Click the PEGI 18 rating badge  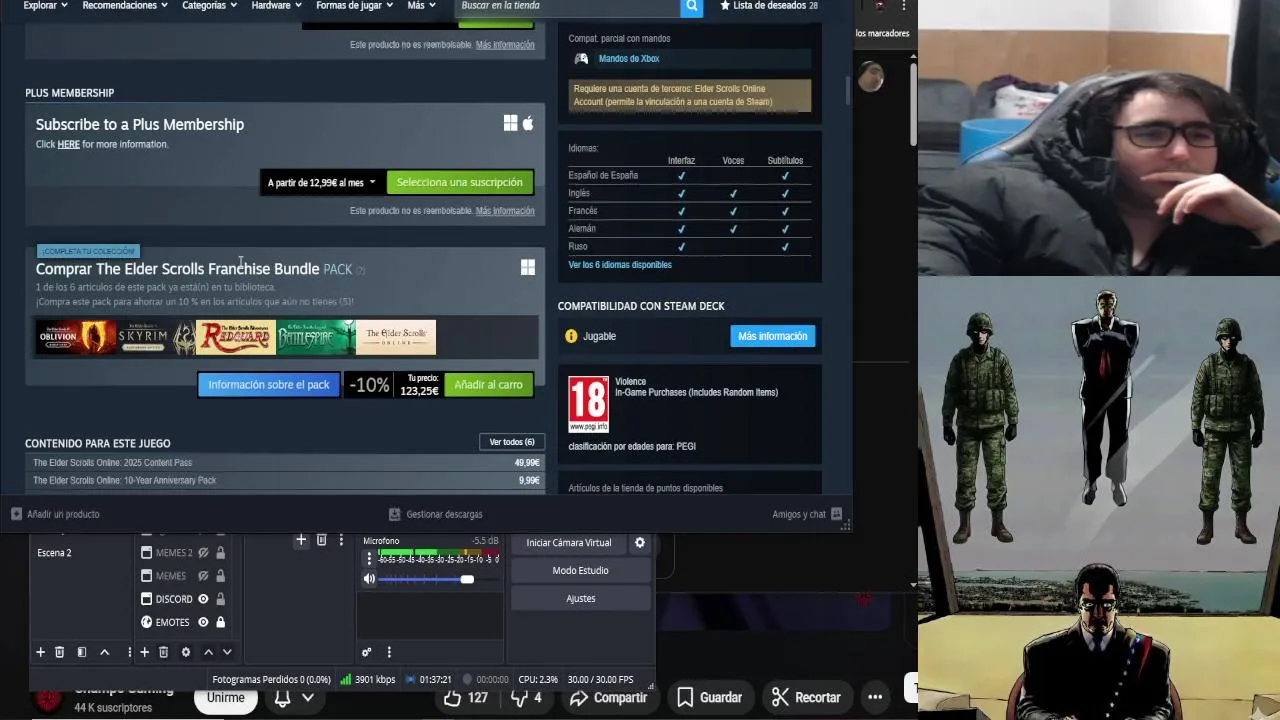tap(588, 404)
